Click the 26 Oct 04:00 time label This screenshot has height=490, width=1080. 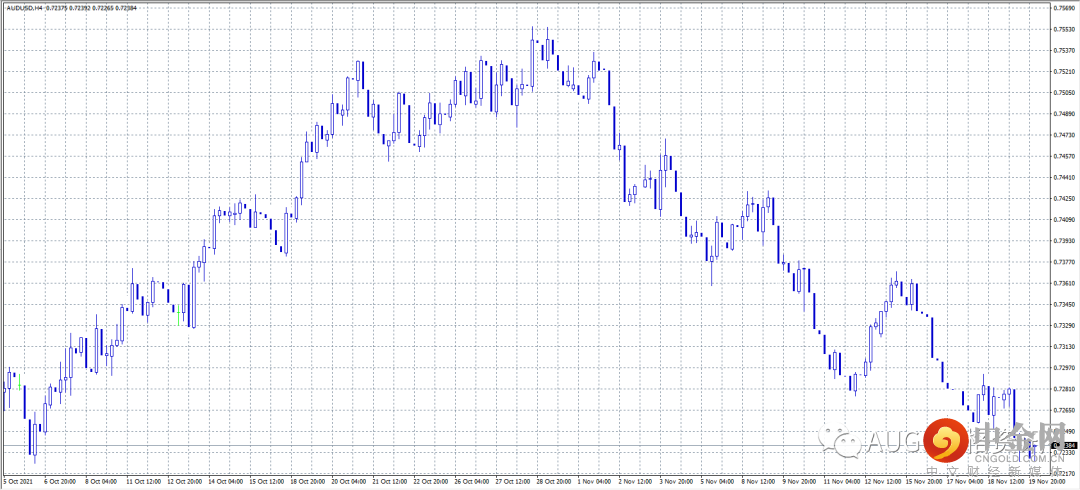pos(470,482)
